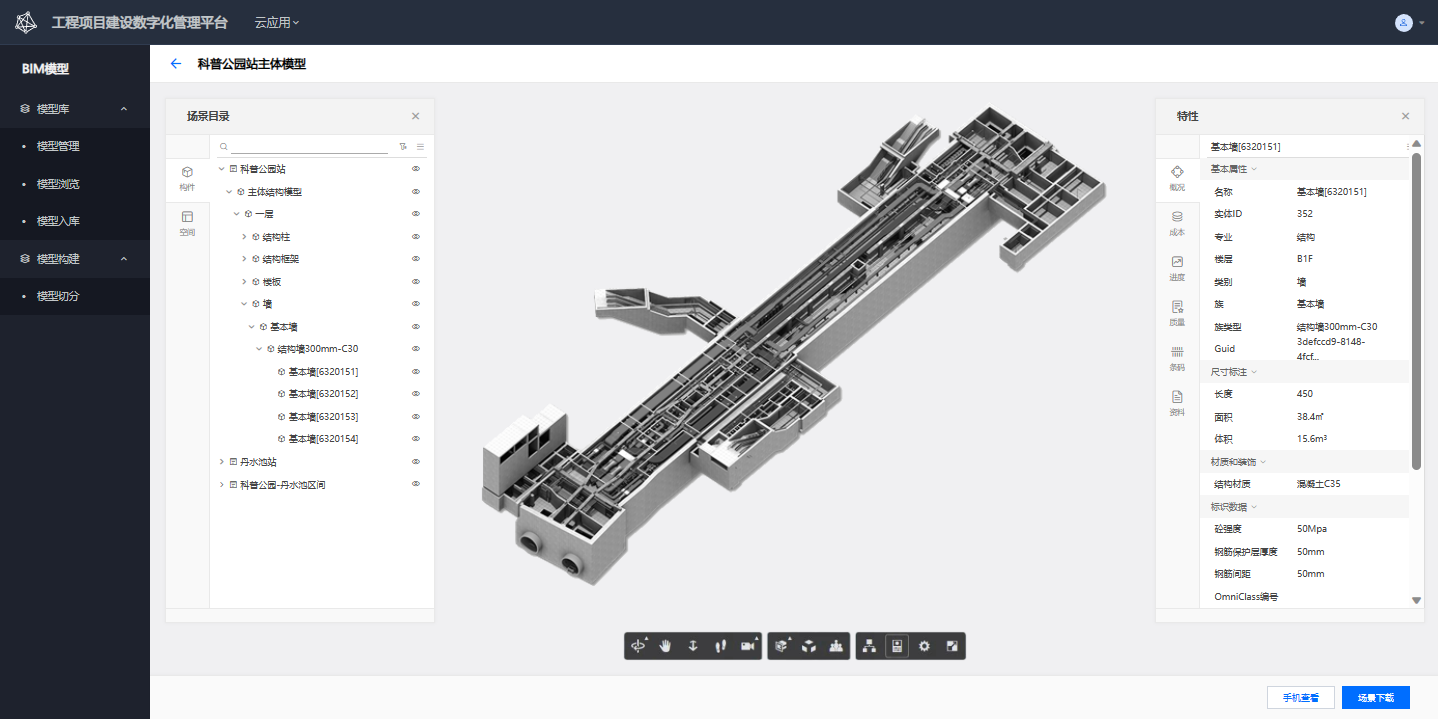Toggle visibility of 基本墙[6320152]
Image resolution: width=1438 pixels, height=719 pixels.
pyautogui.click(x=415, y=394)
